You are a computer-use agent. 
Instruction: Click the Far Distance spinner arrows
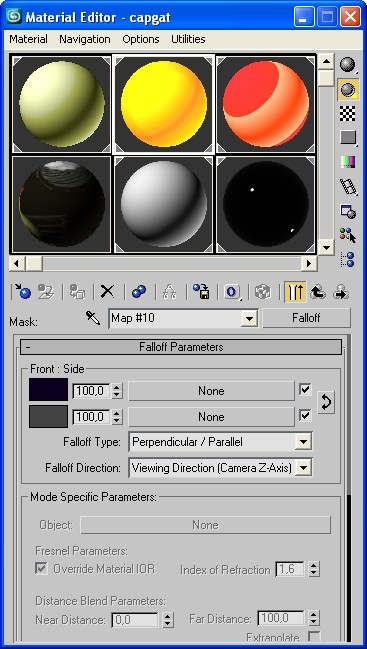[314, 619]
